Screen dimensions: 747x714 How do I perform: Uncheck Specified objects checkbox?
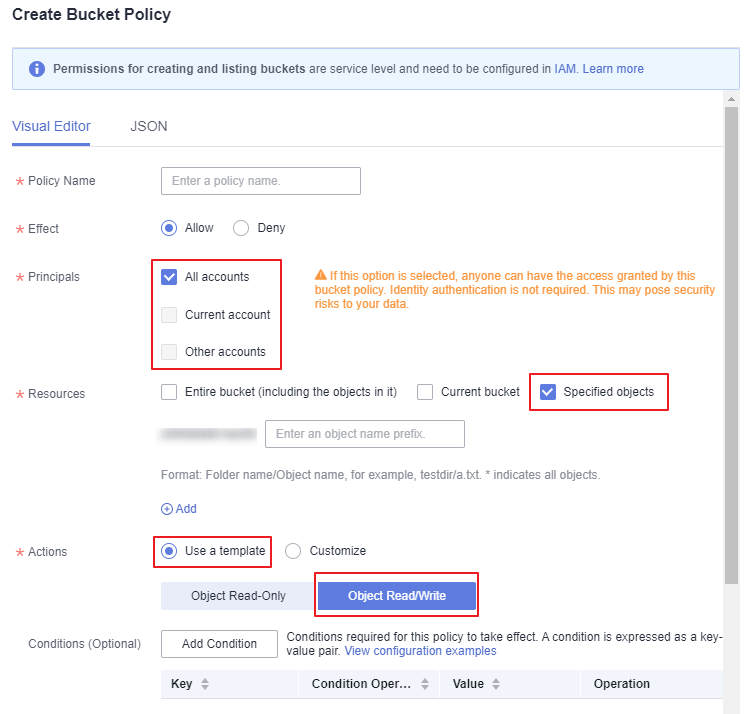[x=548, y=392]
